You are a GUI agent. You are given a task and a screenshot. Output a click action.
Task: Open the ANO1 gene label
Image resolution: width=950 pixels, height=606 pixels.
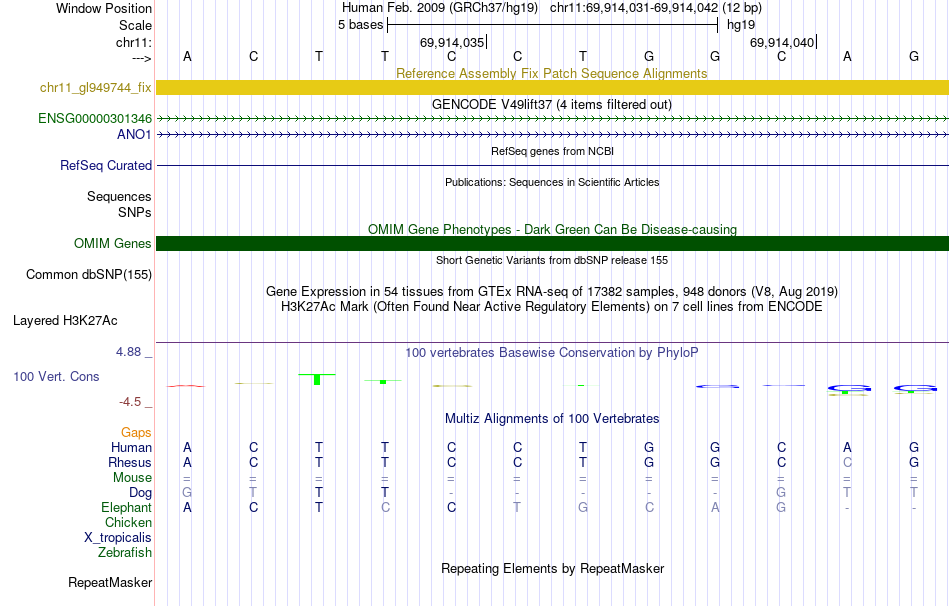point(134,135)
